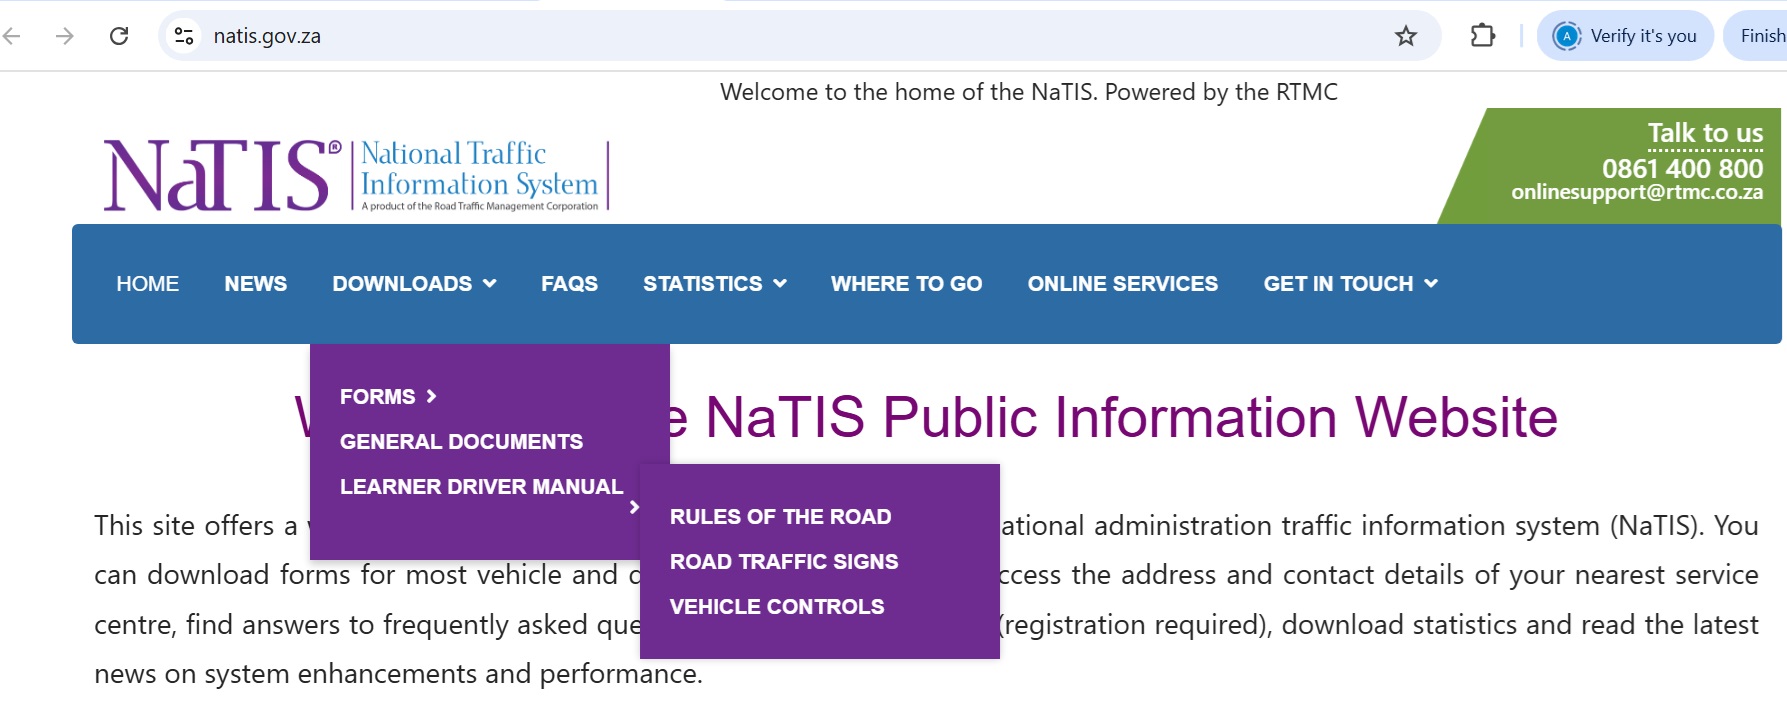Expand the Forms submenu
1787x715 pixels.
point(388,397)
